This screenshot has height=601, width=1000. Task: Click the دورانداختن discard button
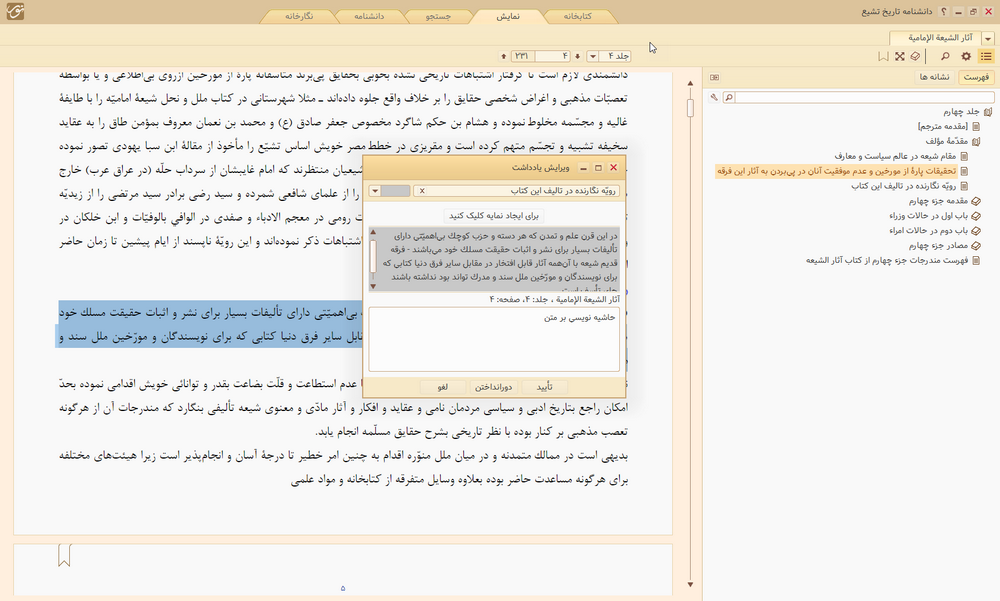[x=494, y=387]
